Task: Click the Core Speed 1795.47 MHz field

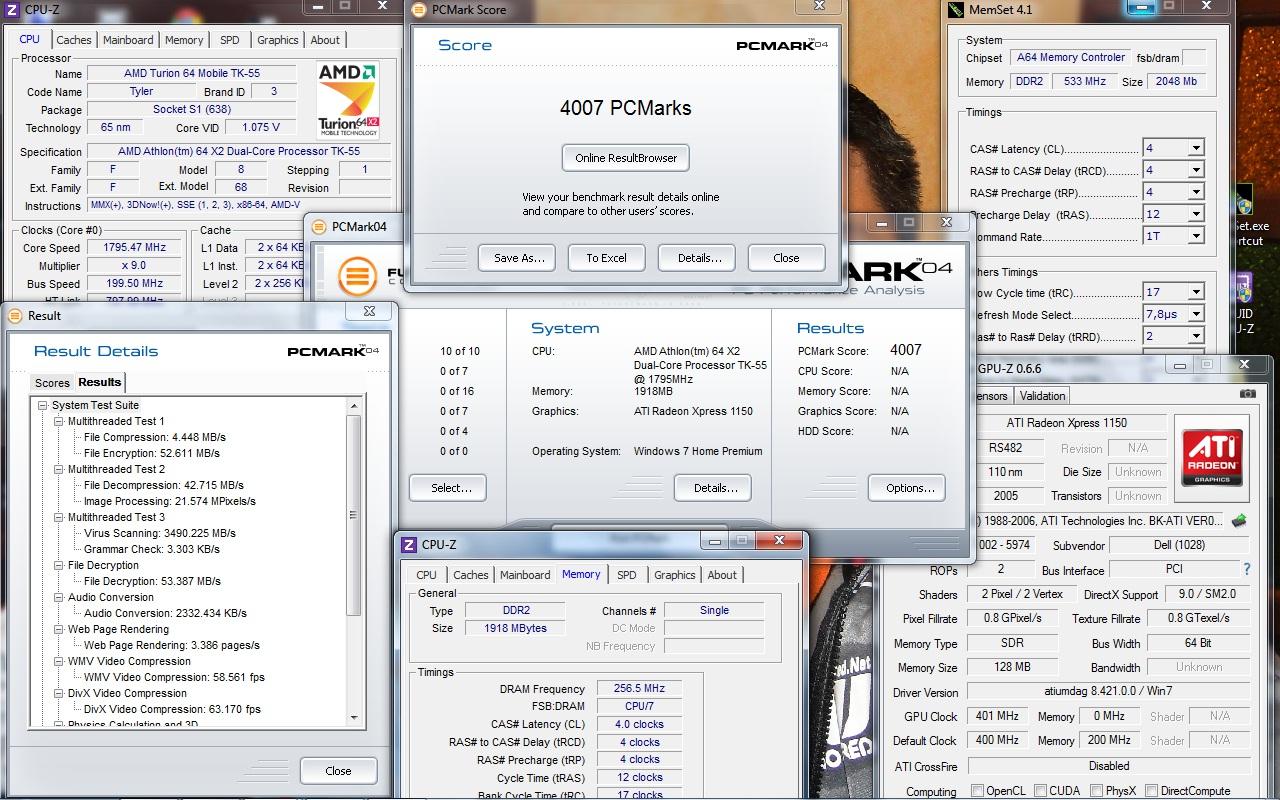Action: coord(135,248)
